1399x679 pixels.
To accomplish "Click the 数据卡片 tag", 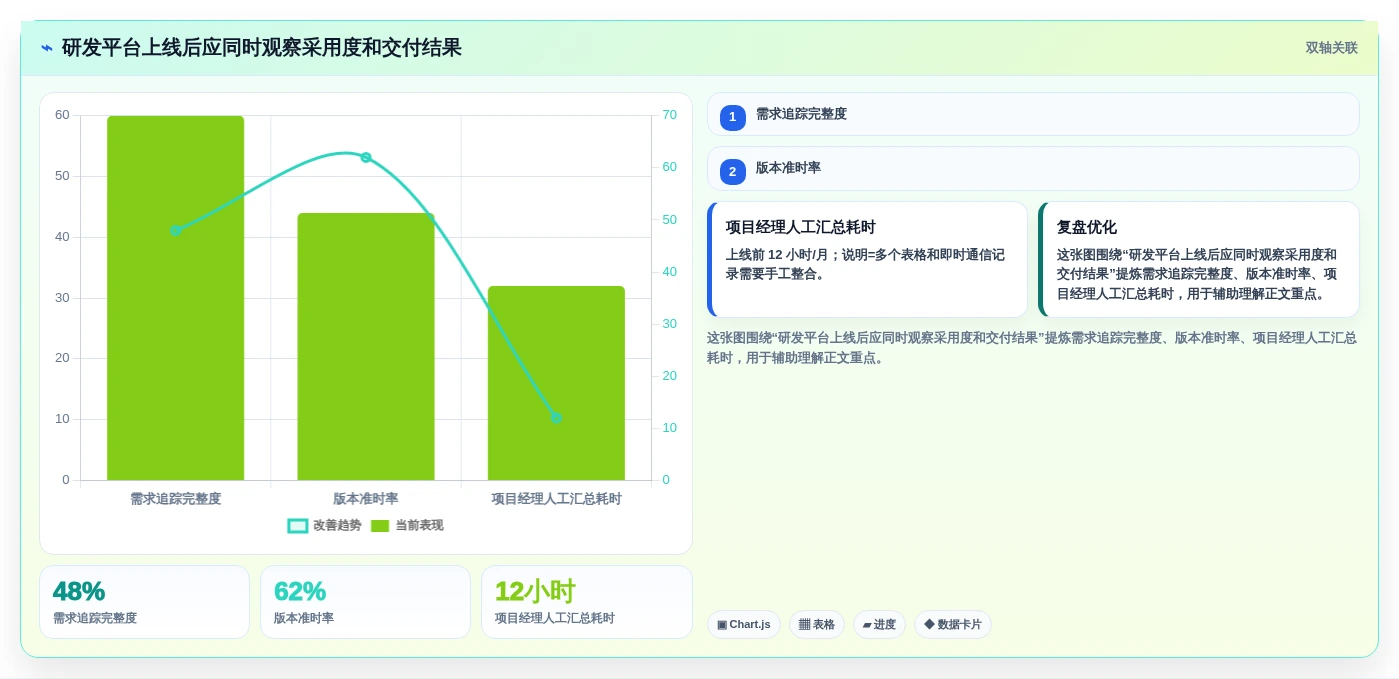I will coord(953,625).
